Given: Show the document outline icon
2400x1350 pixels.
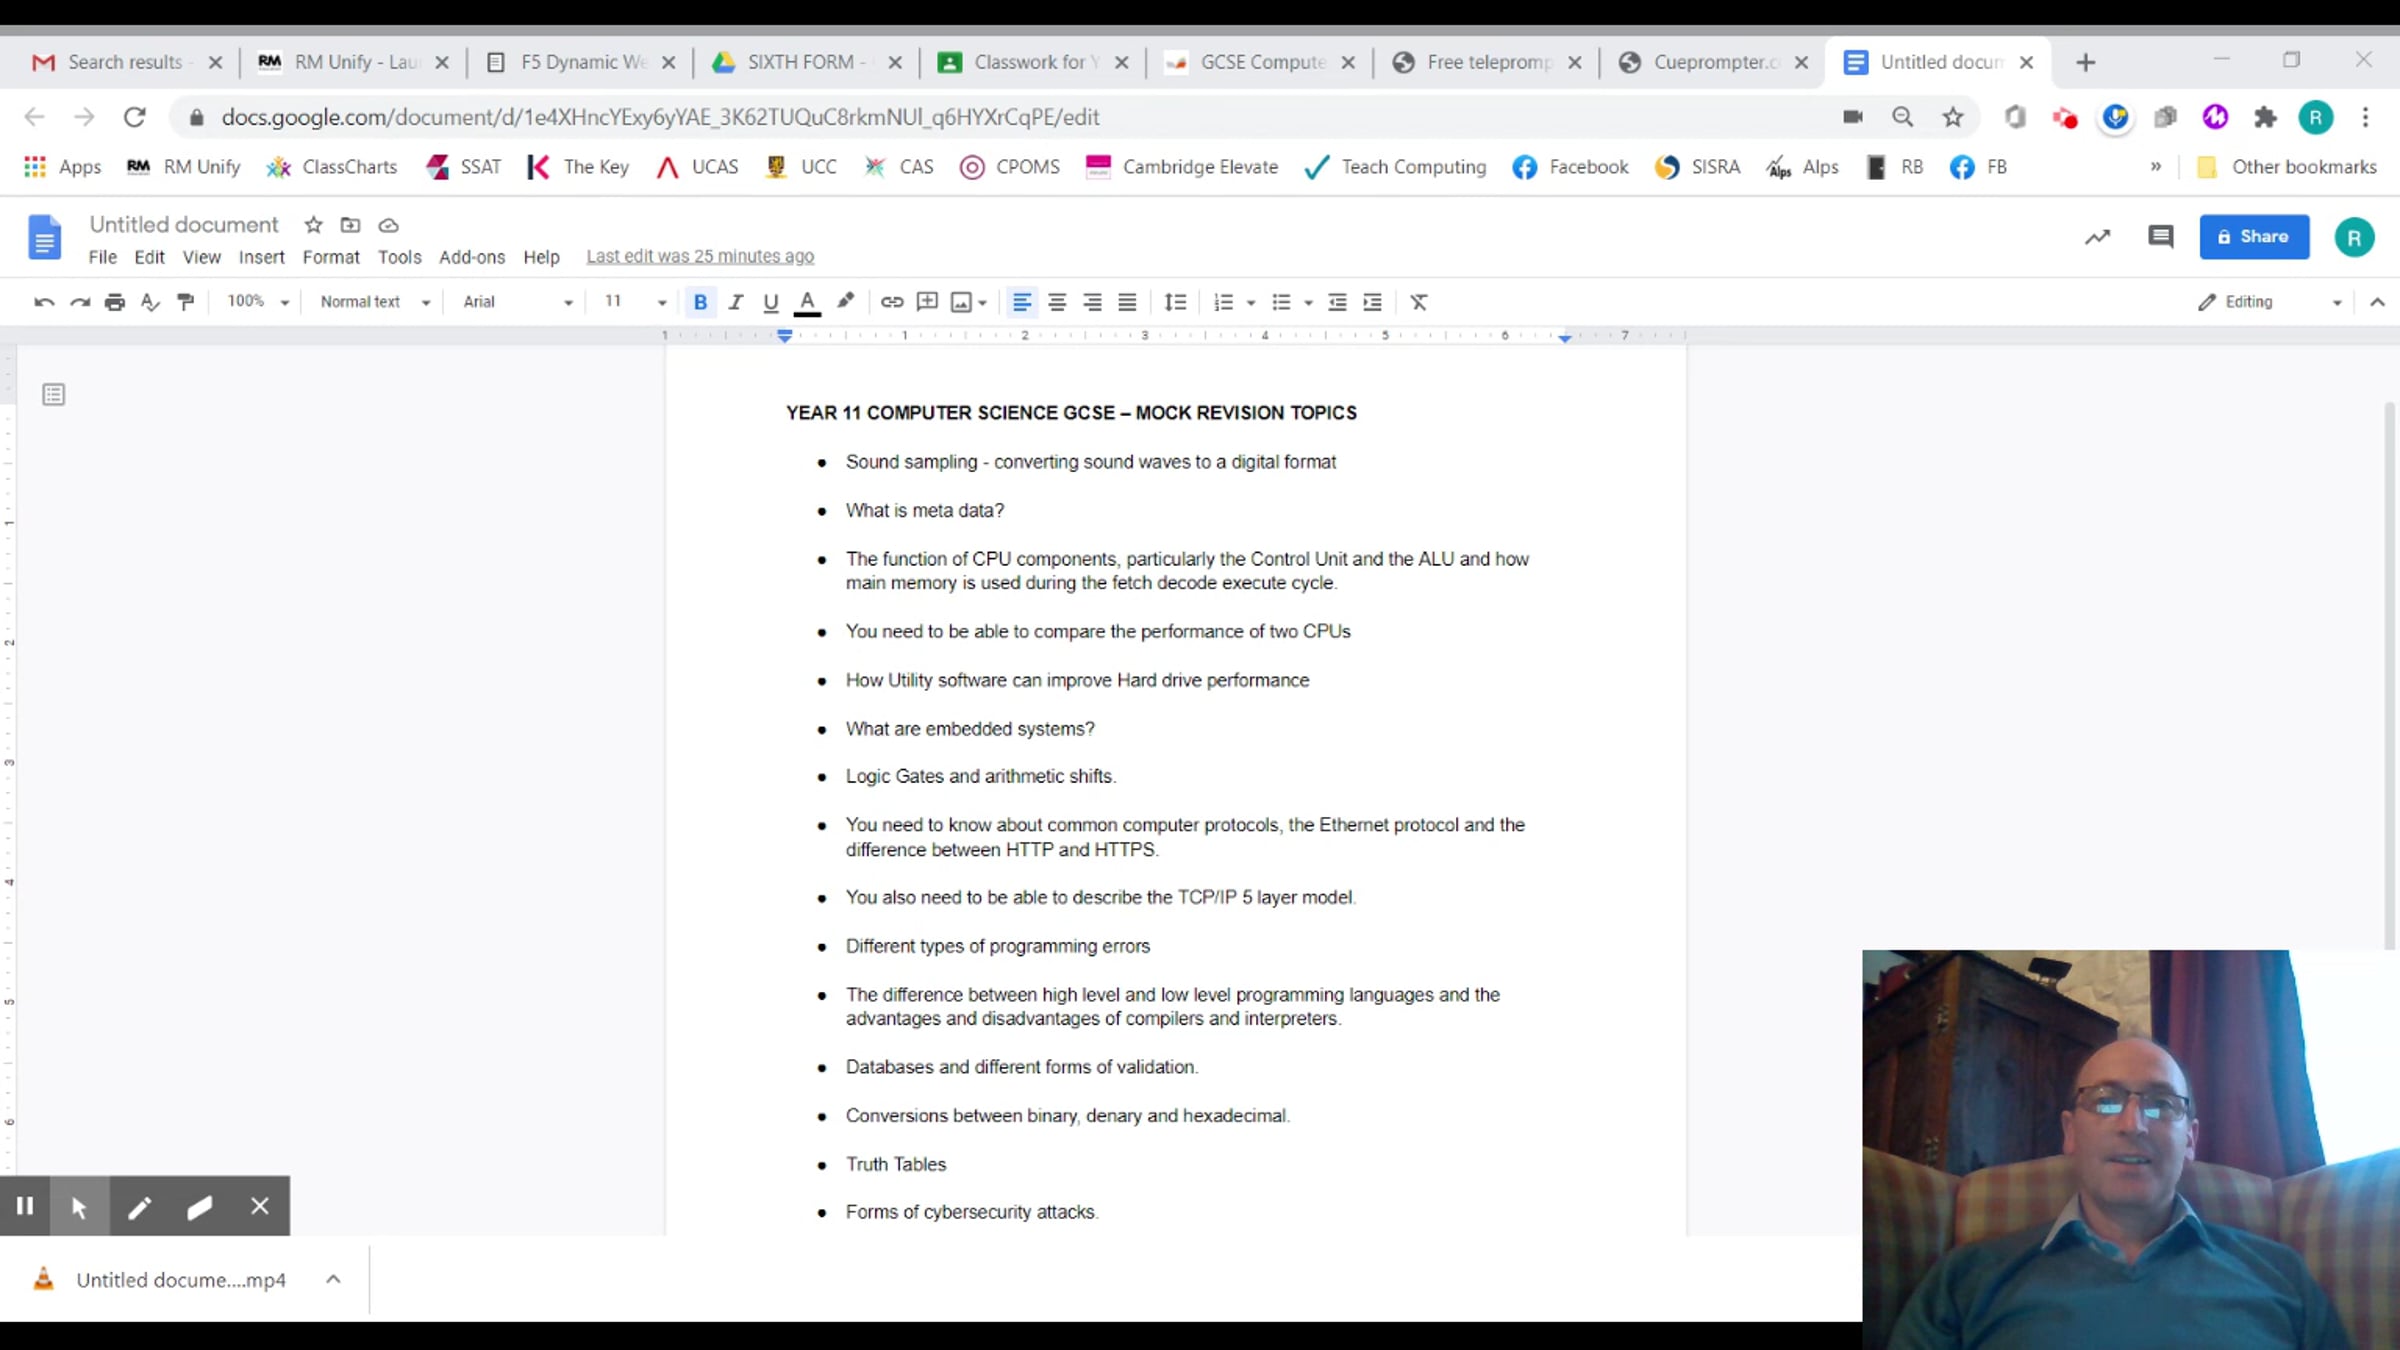Looking at the screenshot, I should click(x=54, y=395).
